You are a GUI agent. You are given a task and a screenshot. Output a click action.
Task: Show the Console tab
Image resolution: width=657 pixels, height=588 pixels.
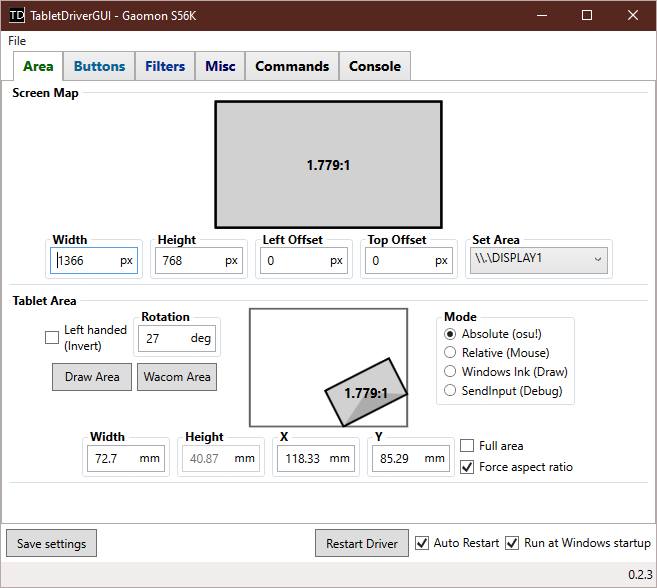(x=375, y=66)
